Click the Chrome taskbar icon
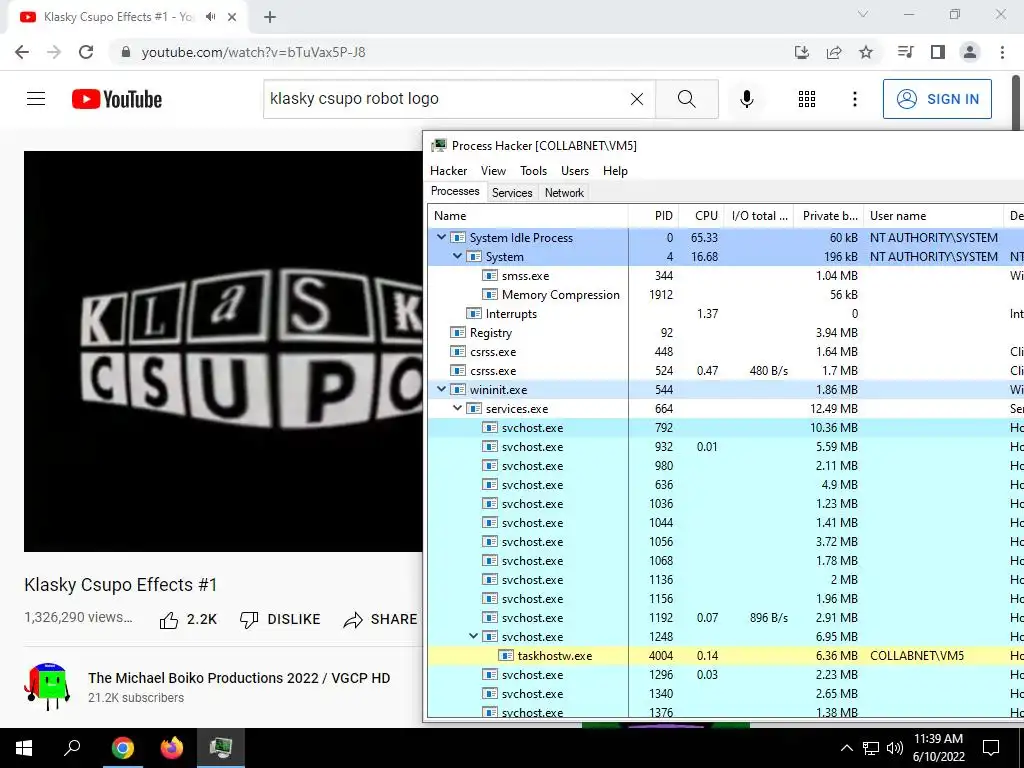The image size is (1024, 768). [123, 748]
